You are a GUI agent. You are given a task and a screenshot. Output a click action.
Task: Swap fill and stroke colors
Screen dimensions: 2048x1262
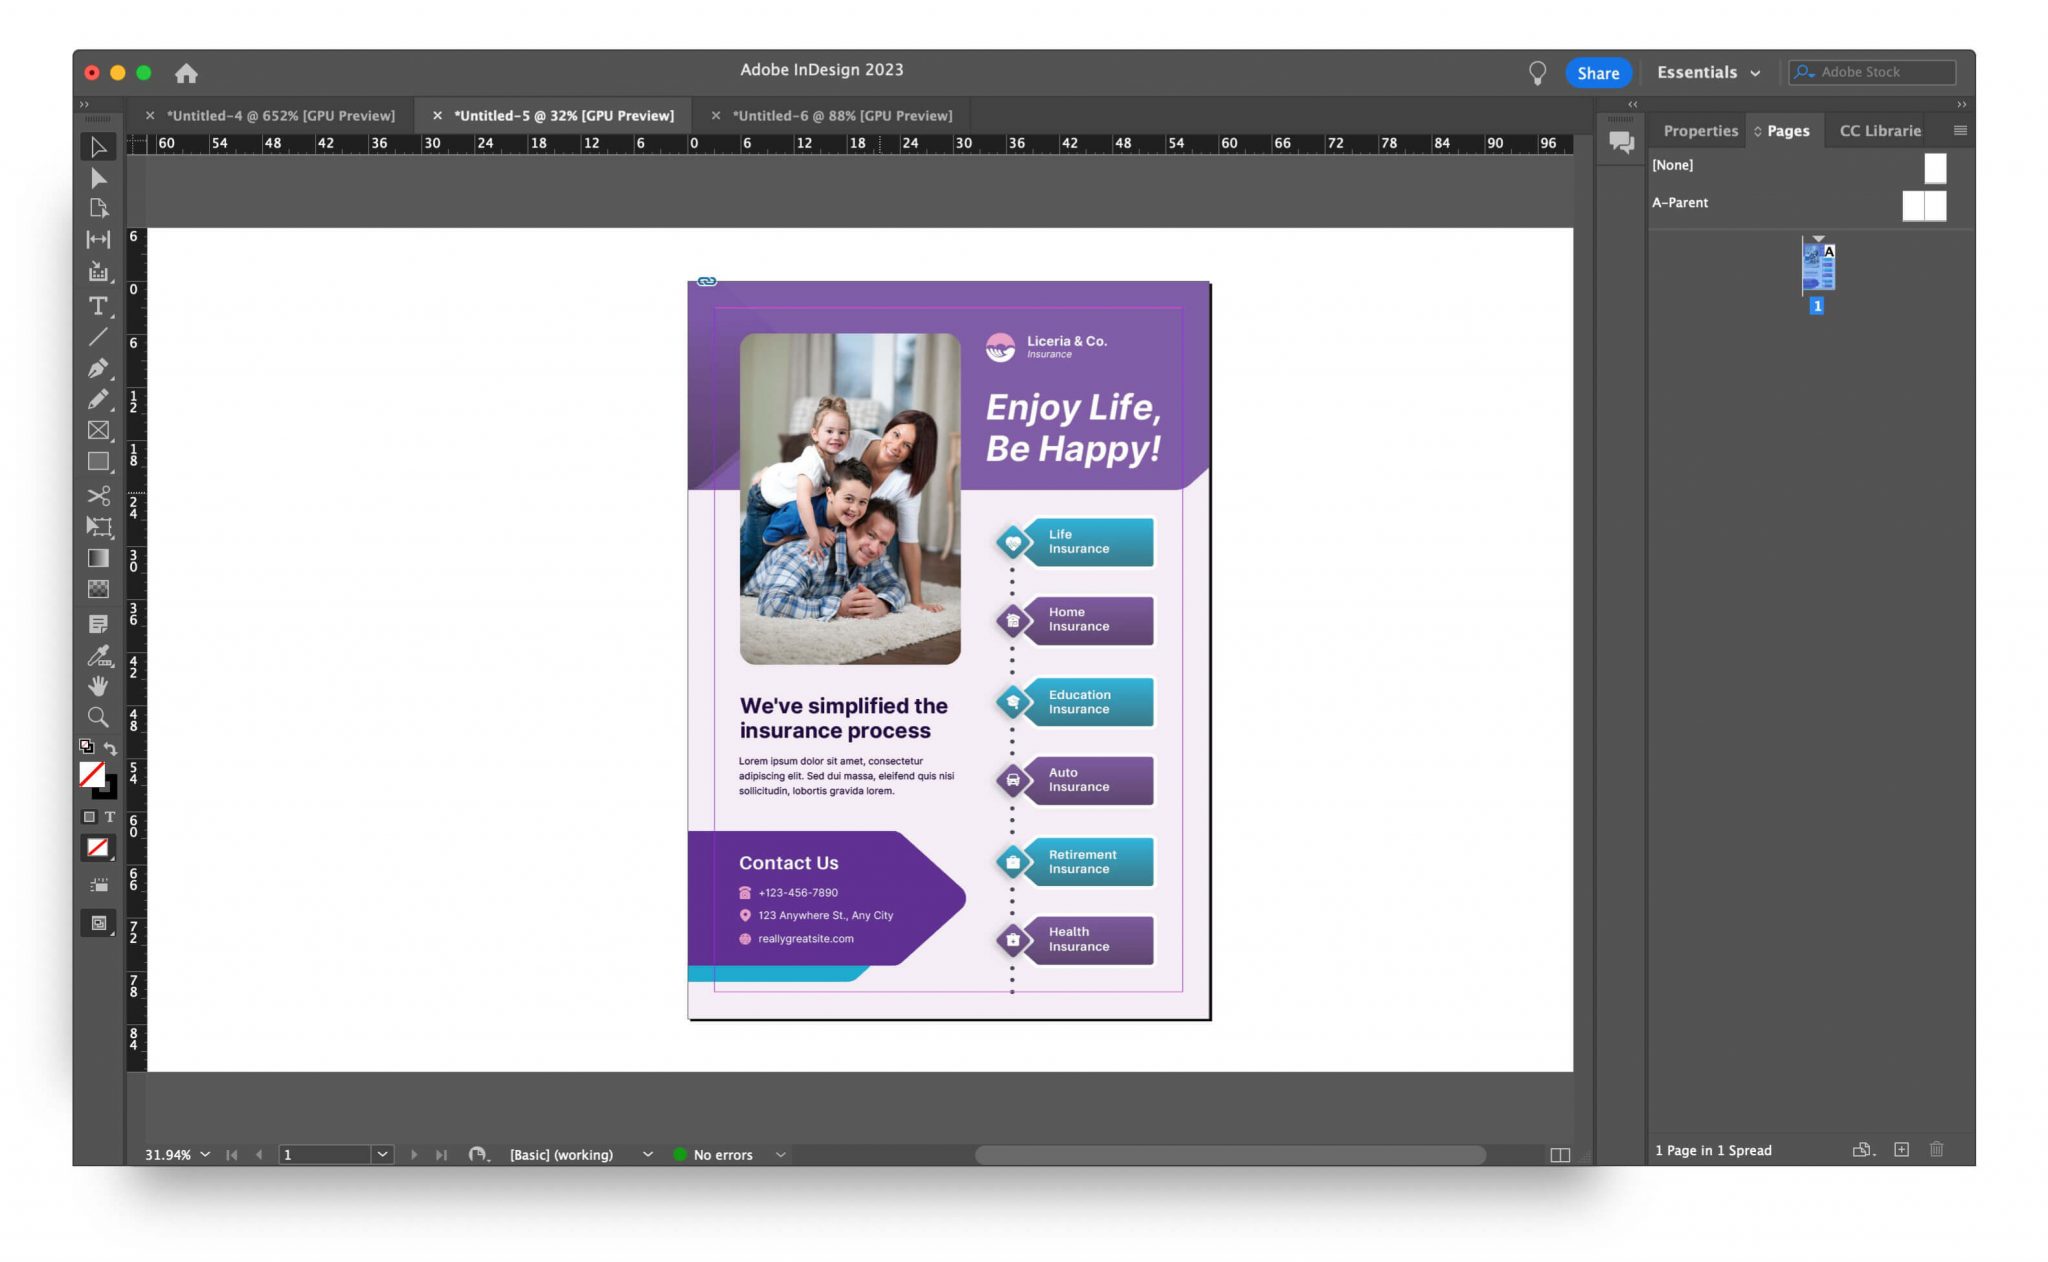pos(111,748)
